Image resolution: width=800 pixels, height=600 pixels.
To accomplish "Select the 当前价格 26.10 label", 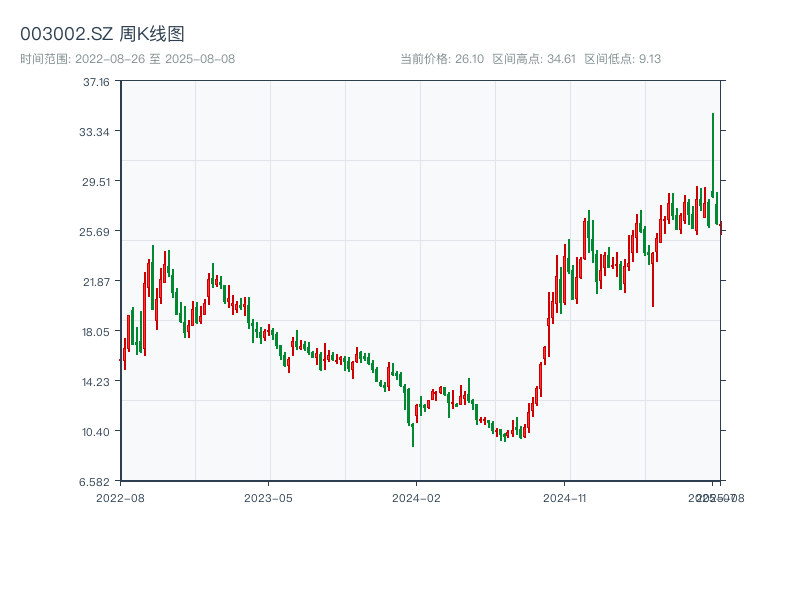I will (x=442, y=59).
